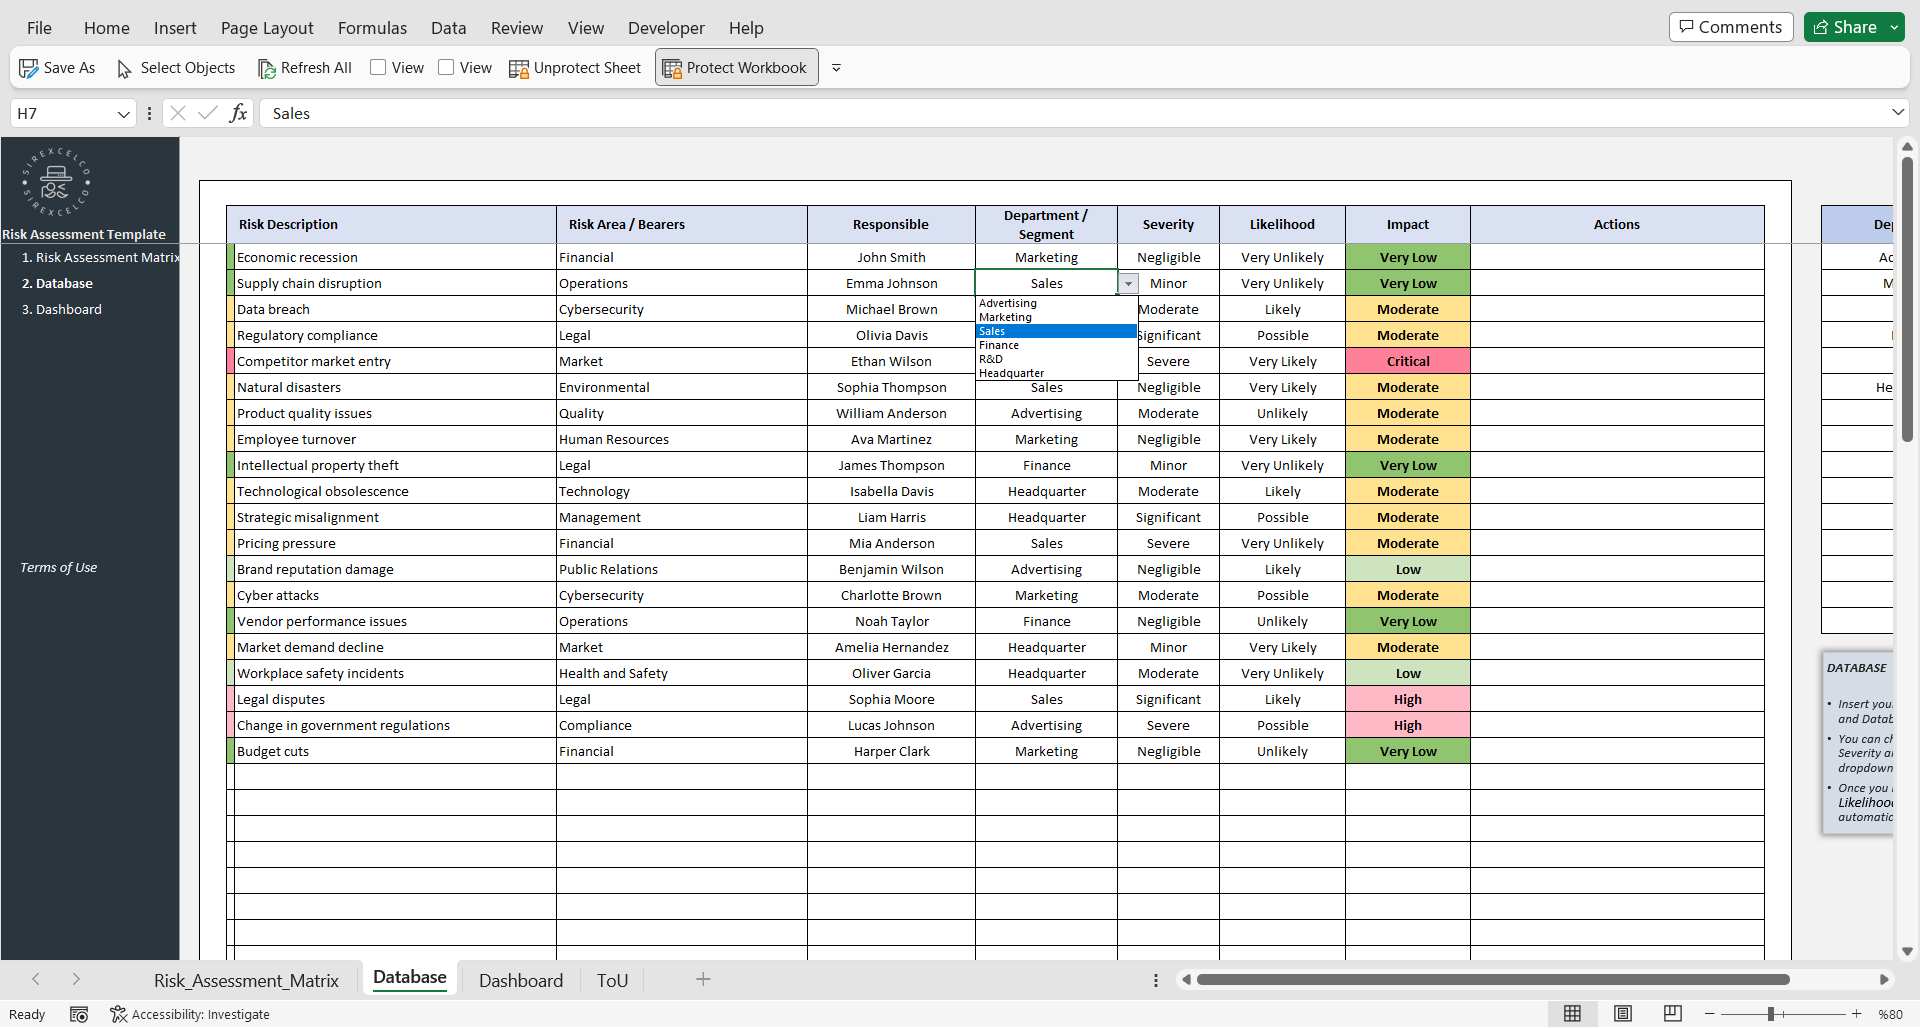Click Accessibility Investigate status item

pyautogui.click(x=190, y=1014)
